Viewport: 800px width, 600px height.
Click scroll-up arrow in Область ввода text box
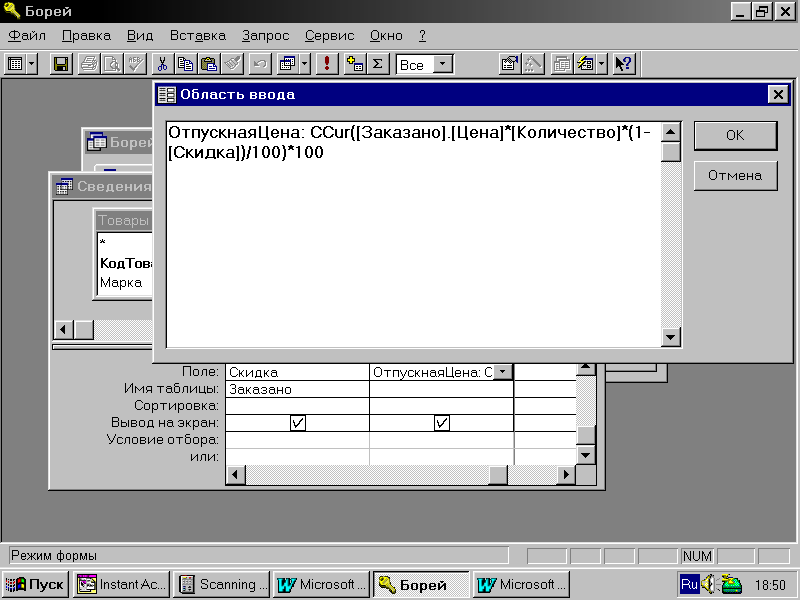tap(670, 132)
